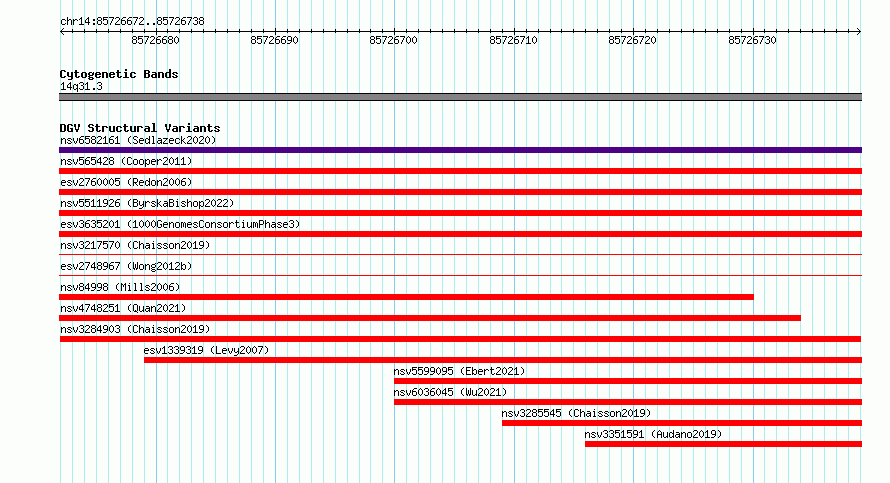Click the chr14:85726672..85726738 region label
890x483 pixels.
point(132,22)
